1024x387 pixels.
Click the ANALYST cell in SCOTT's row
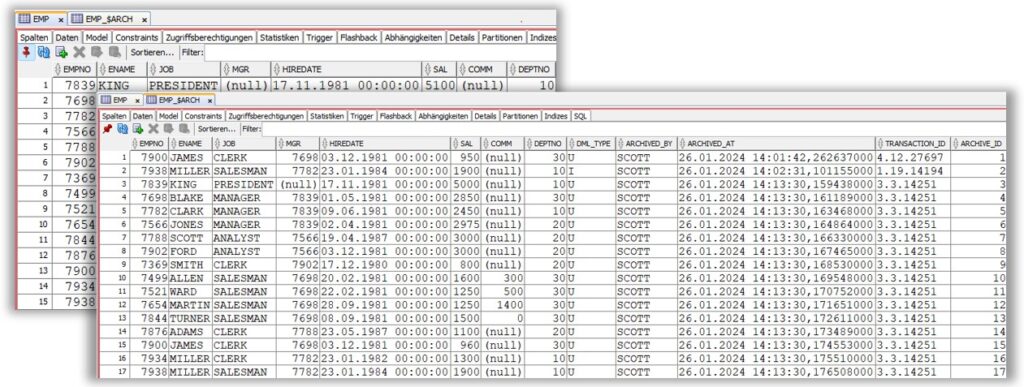point(244,238)
